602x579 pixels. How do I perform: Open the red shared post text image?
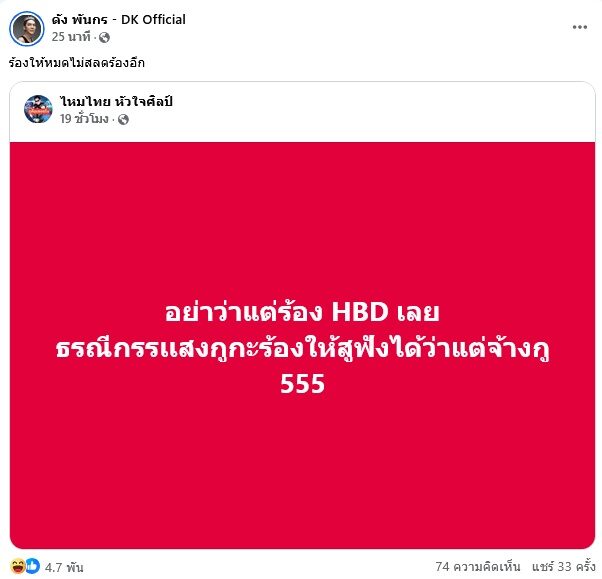pos(303,345)
